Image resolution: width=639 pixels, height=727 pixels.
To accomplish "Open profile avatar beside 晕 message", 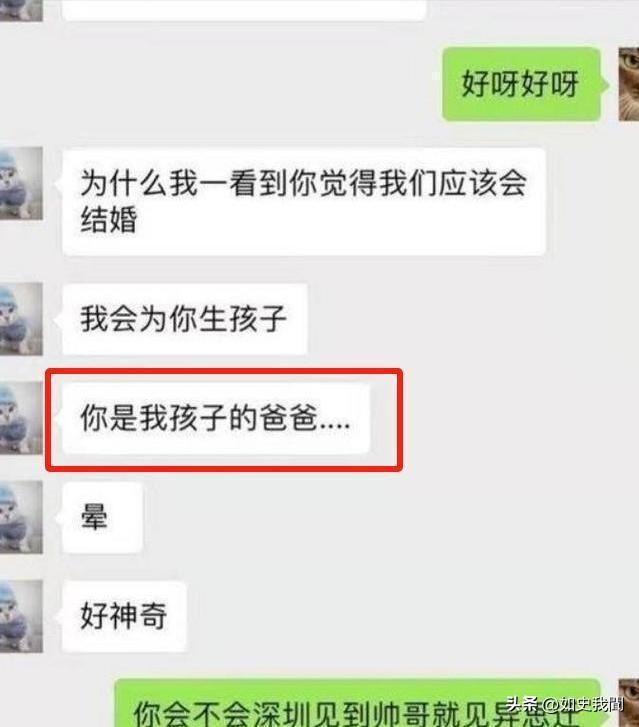I will (x=21, y=517).
